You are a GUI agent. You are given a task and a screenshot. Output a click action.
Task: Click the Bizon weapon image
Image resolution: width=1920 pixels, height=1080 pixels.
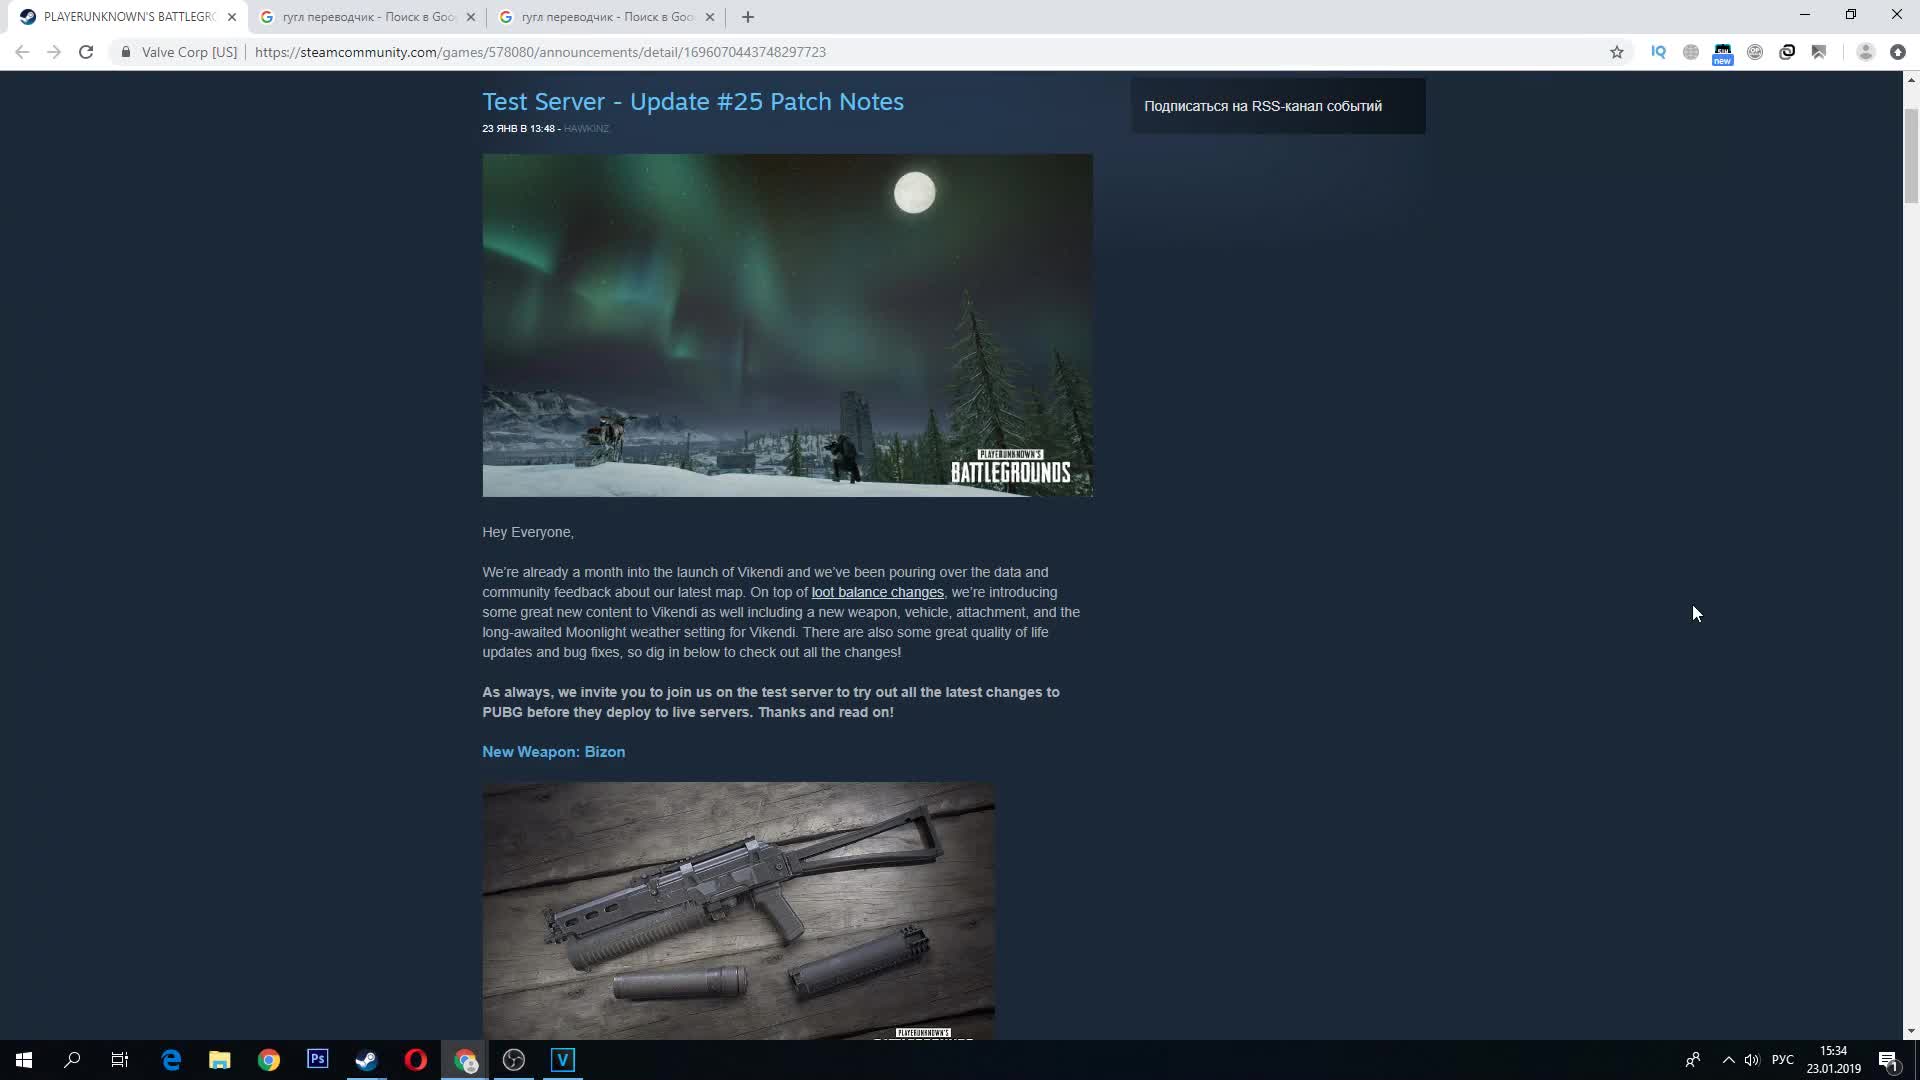click(738, 910)
